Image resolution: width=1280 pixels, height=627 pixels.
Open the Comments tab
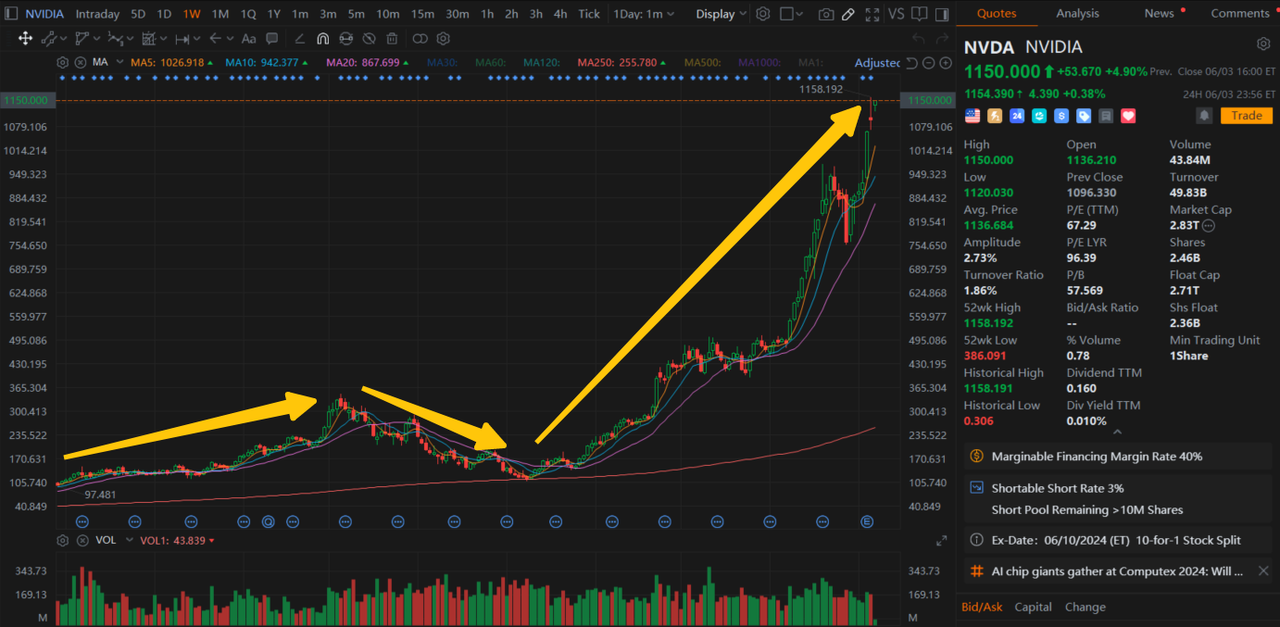(x=1240, y=13)
